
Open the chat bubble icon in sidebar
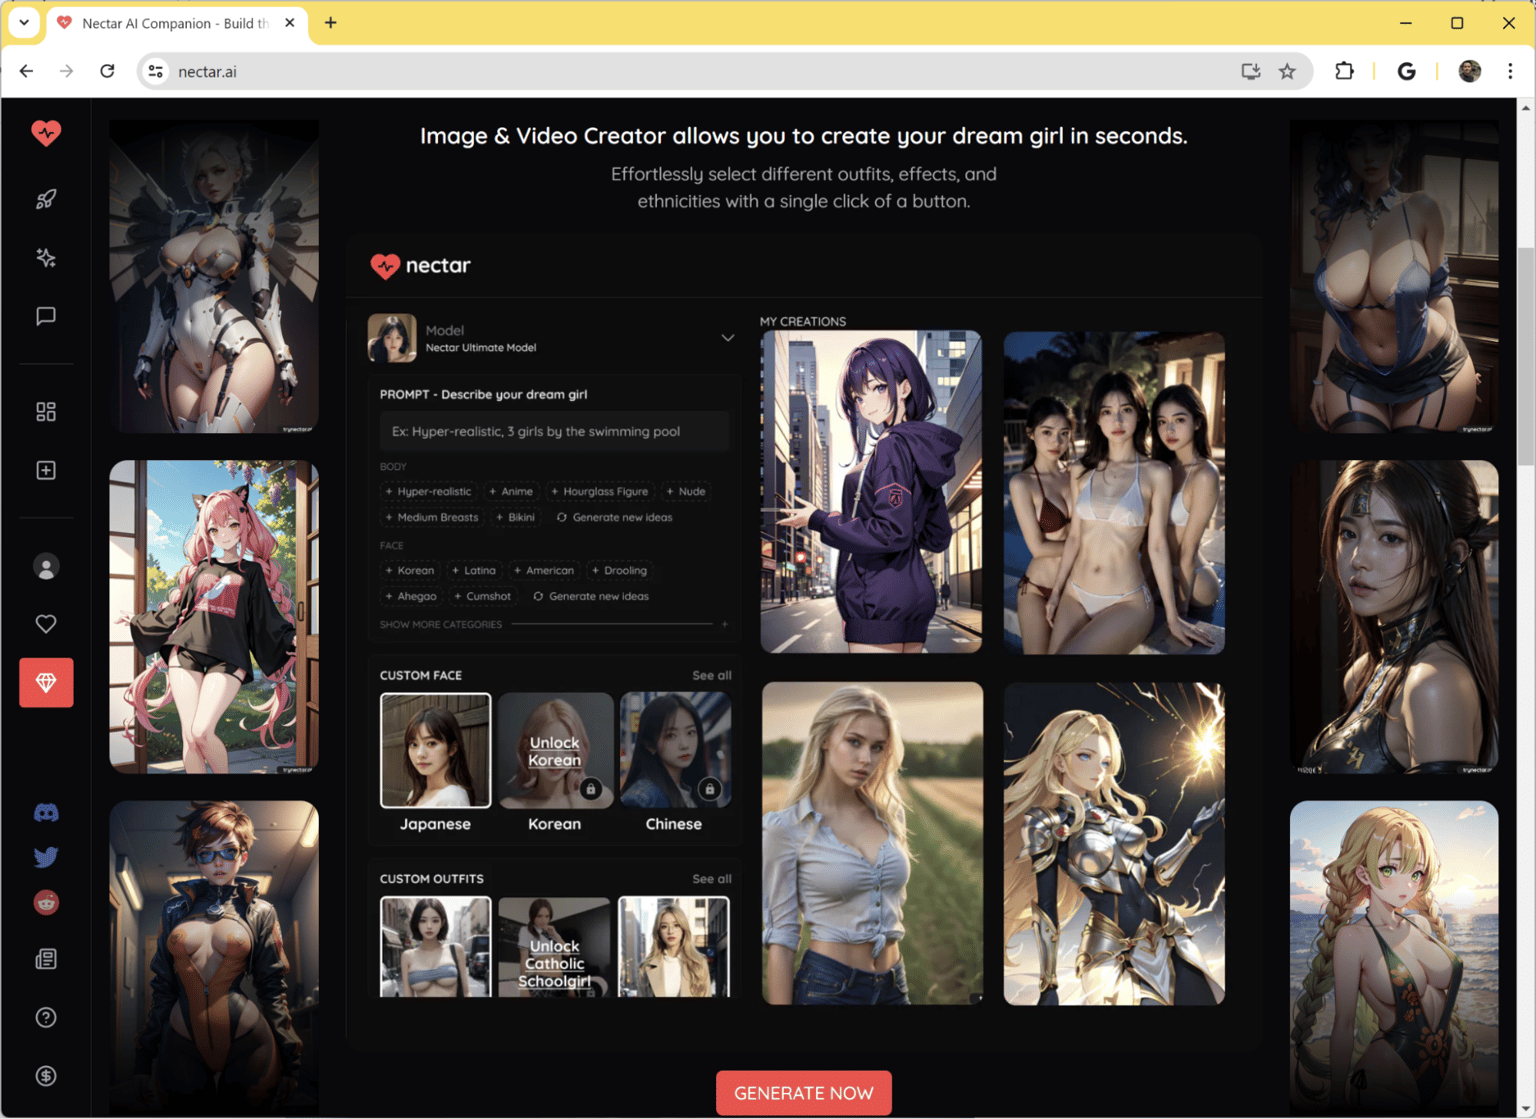point(46,316)
